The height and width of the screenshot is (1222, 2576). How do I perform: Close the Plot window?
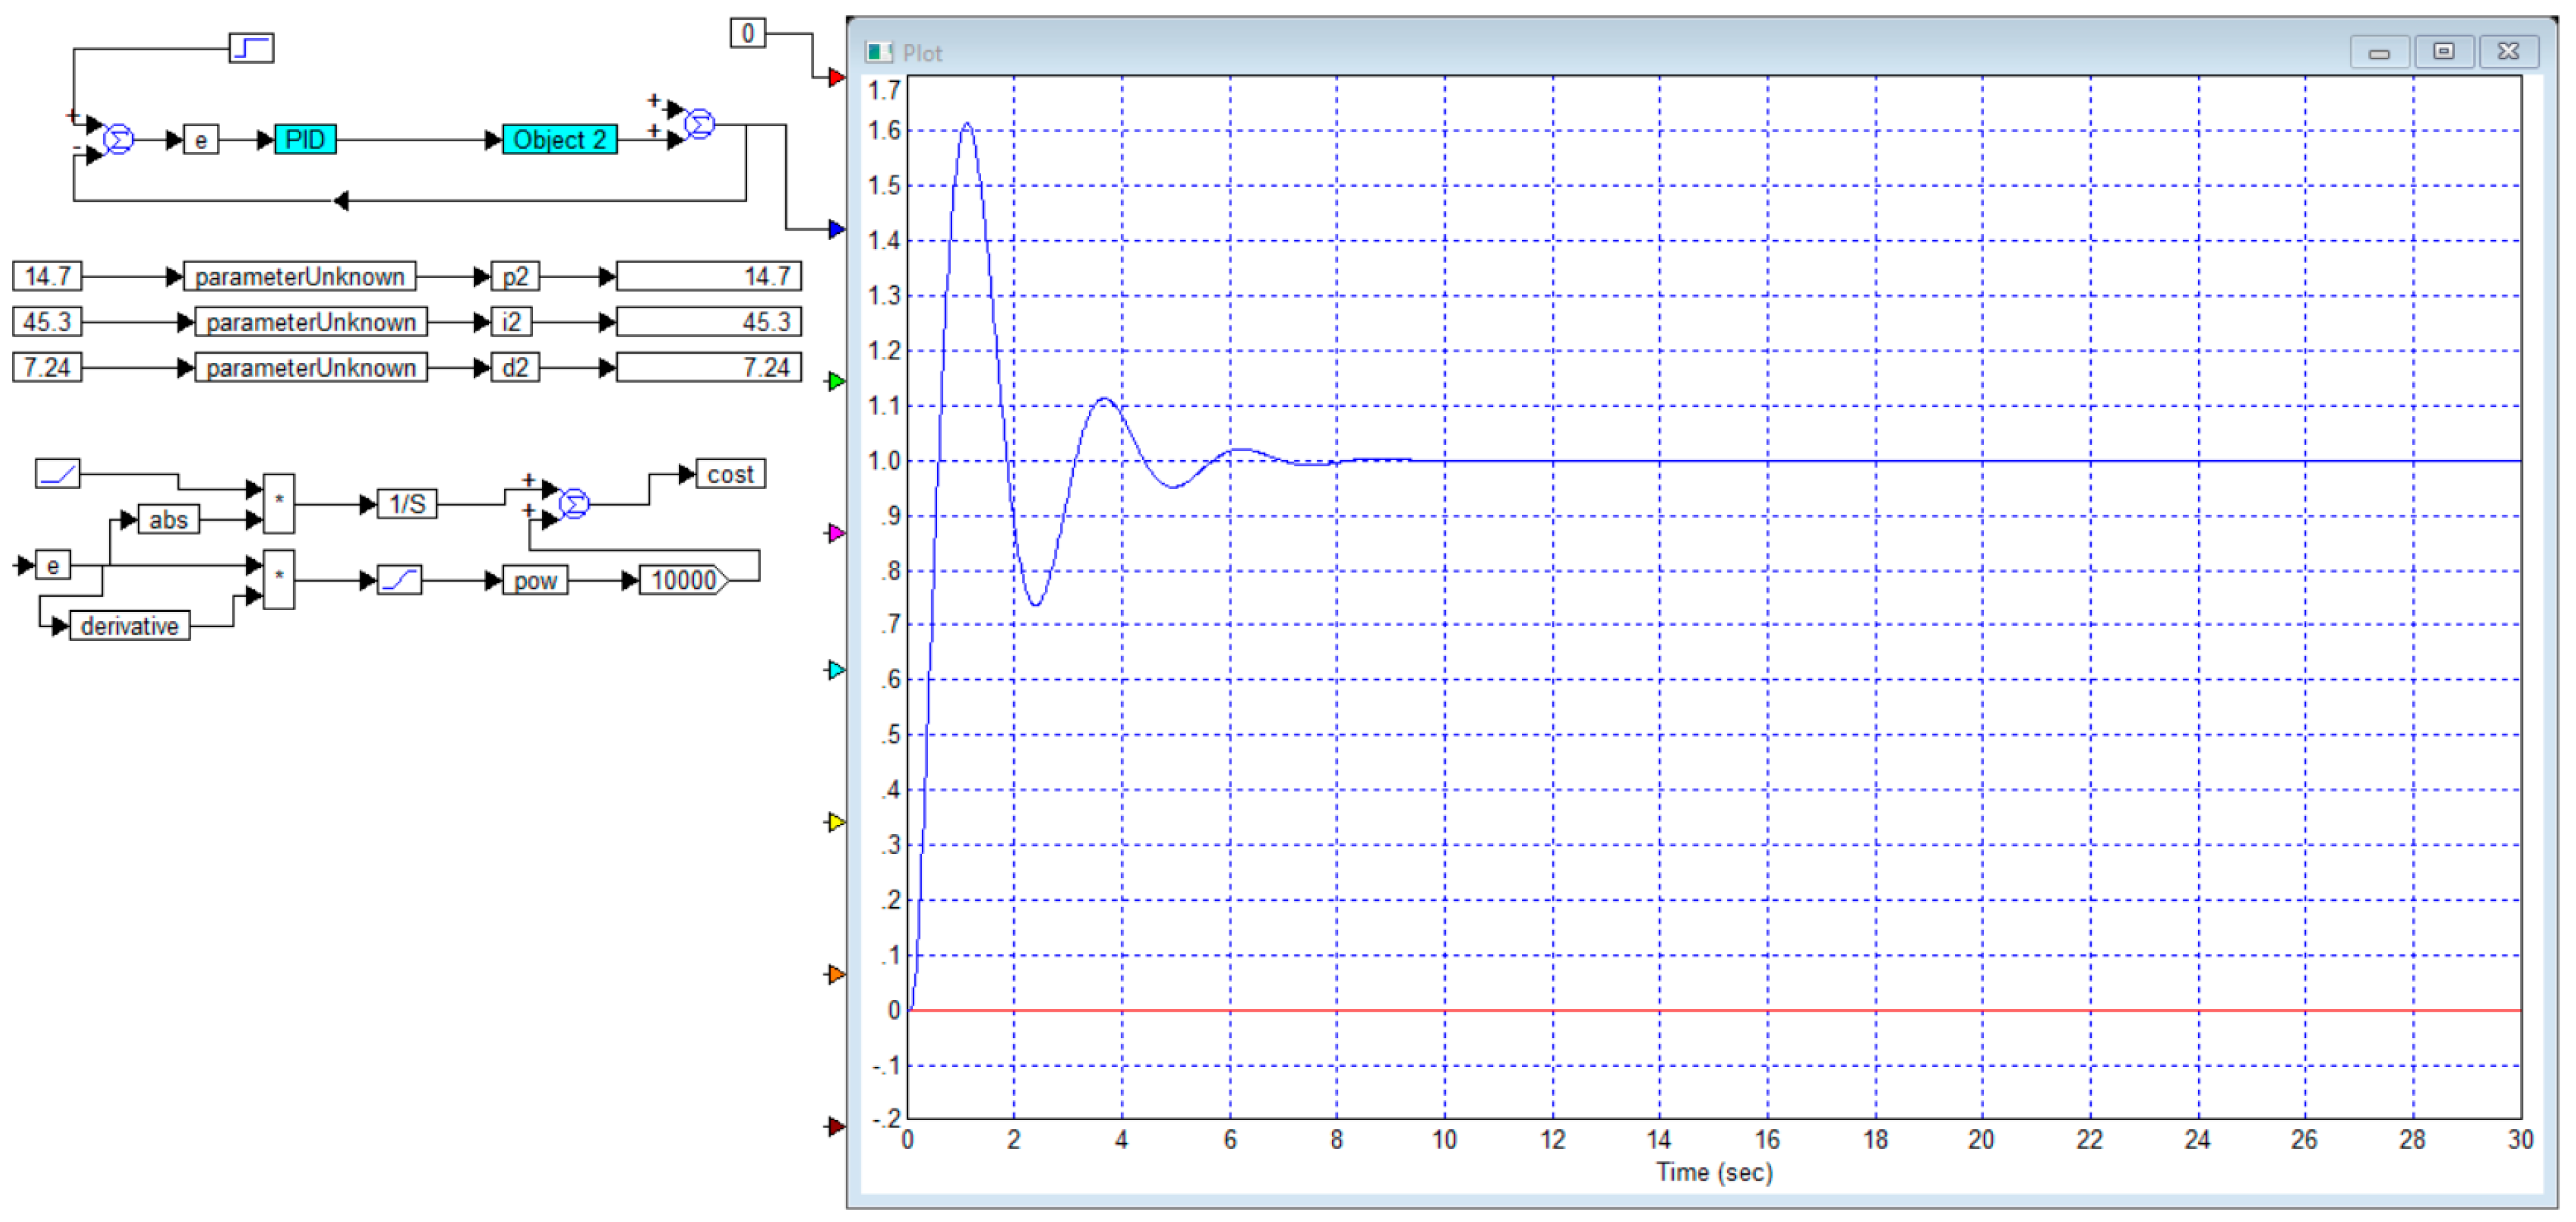click(x=2509, y=52)
